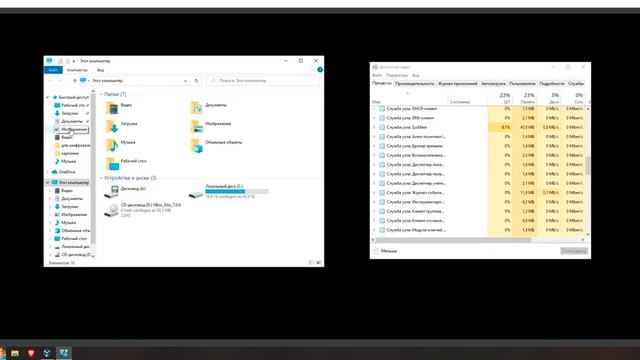Click the Properties icon in Explorer title bar
Viewport: 640px width, 360px height.
[x=60, y=61]
